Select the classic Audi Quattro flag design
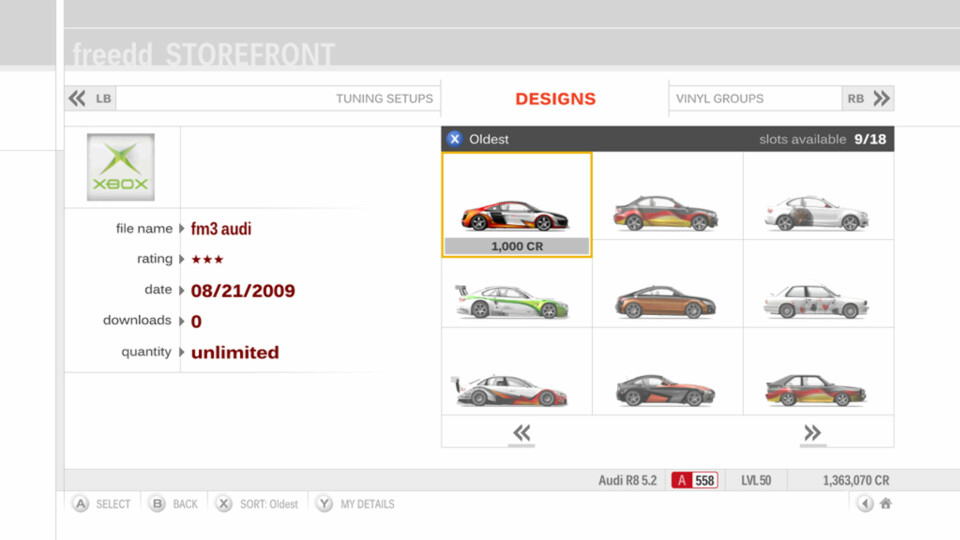This screenshot has width=960, height=540. click(x=816, y=389)
